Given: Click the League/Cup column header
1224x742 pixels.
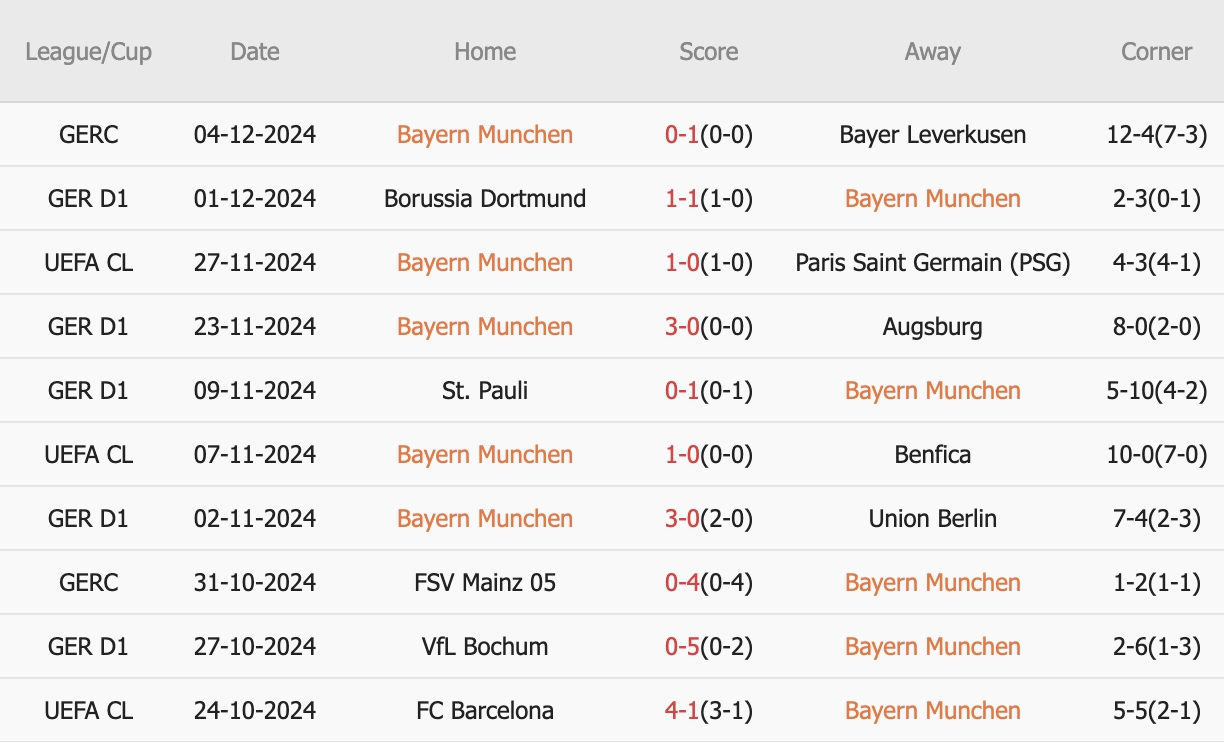Looking at the screenshot, I should point(88,52).
